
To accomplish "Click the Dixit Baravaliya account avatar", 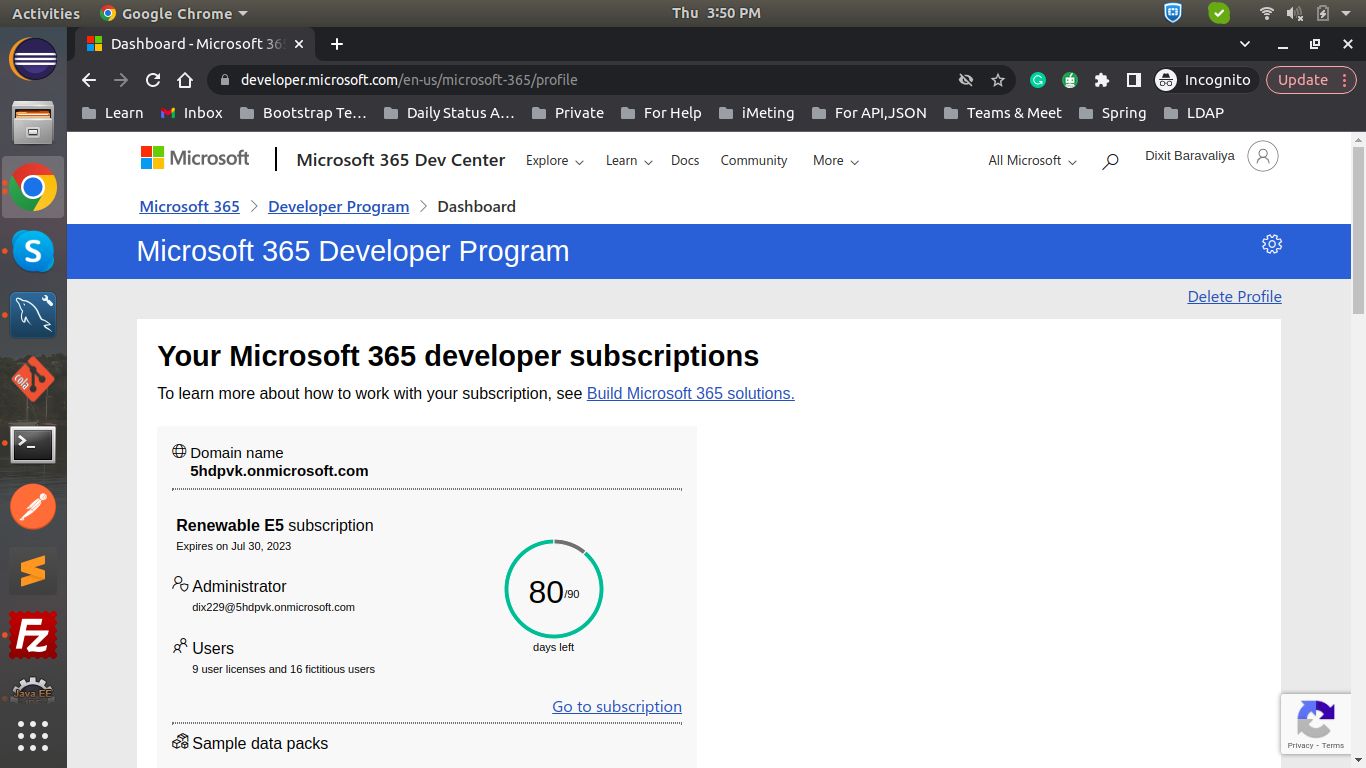I will [1263, 156].
